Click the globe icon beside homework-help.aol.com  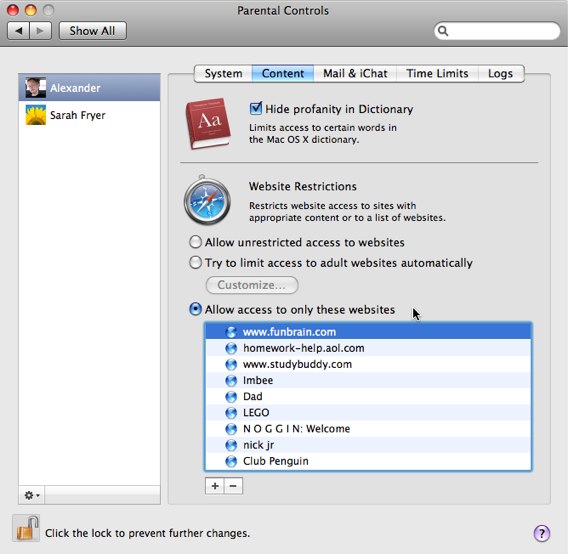click(x=231, y=348)
